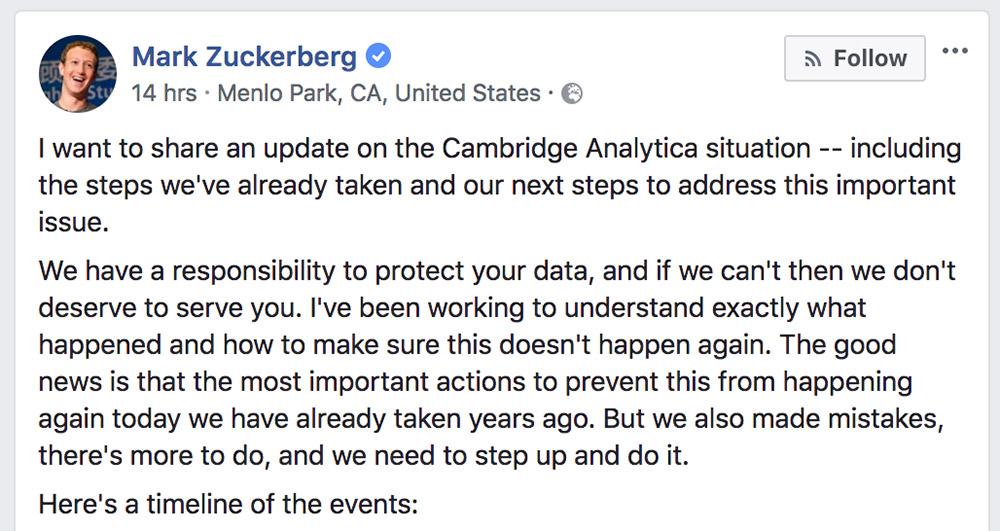Open the Menlo Park, CA location link

pyautogui.click(x=378, y=94)
